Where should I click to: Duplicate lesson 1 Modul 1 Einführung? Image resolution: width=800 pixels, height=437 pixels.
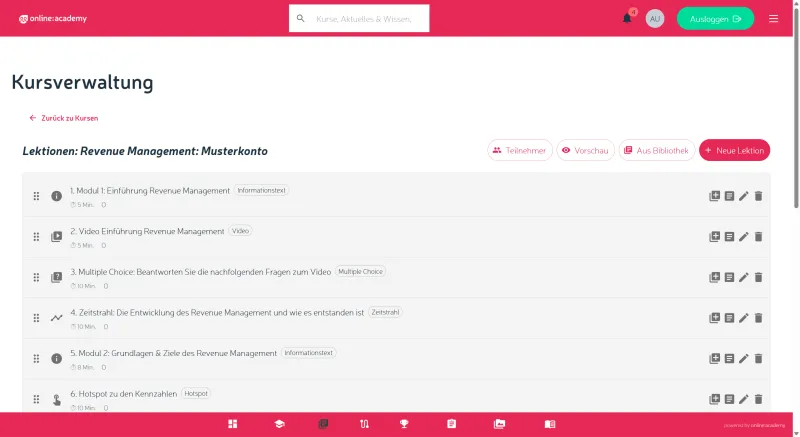714,196
